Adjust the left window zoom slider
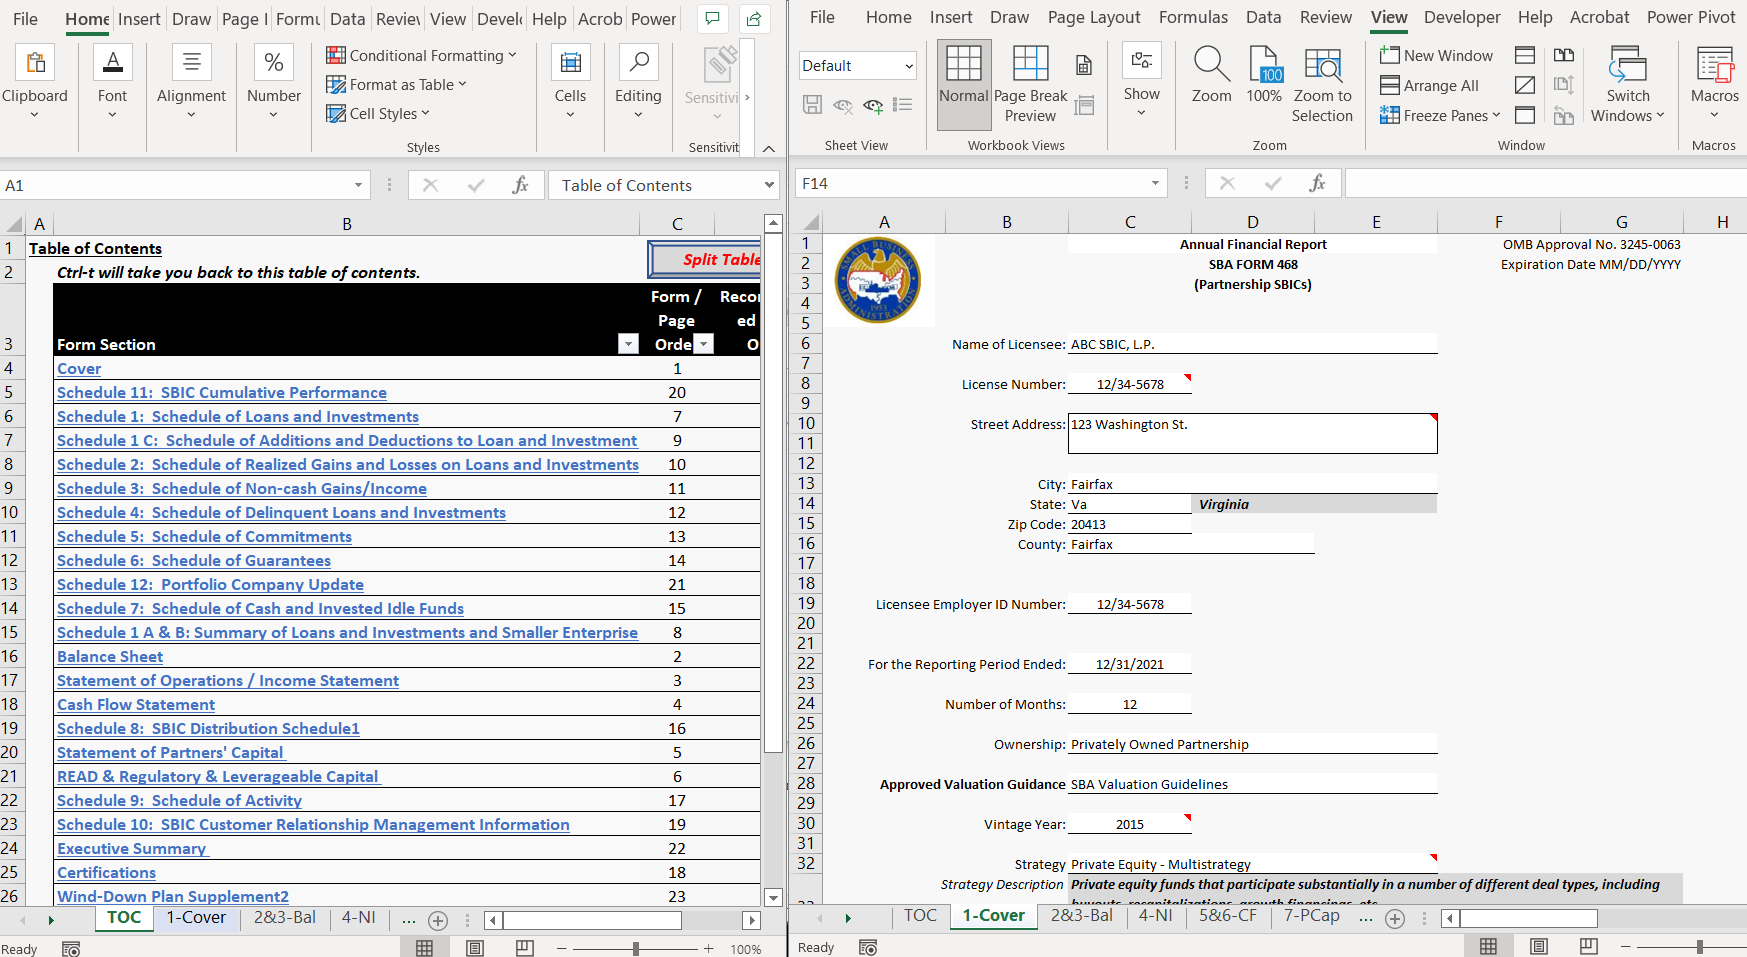This screenshot has height=957, width=1747. pyautogui.click(x=635, y=948)
